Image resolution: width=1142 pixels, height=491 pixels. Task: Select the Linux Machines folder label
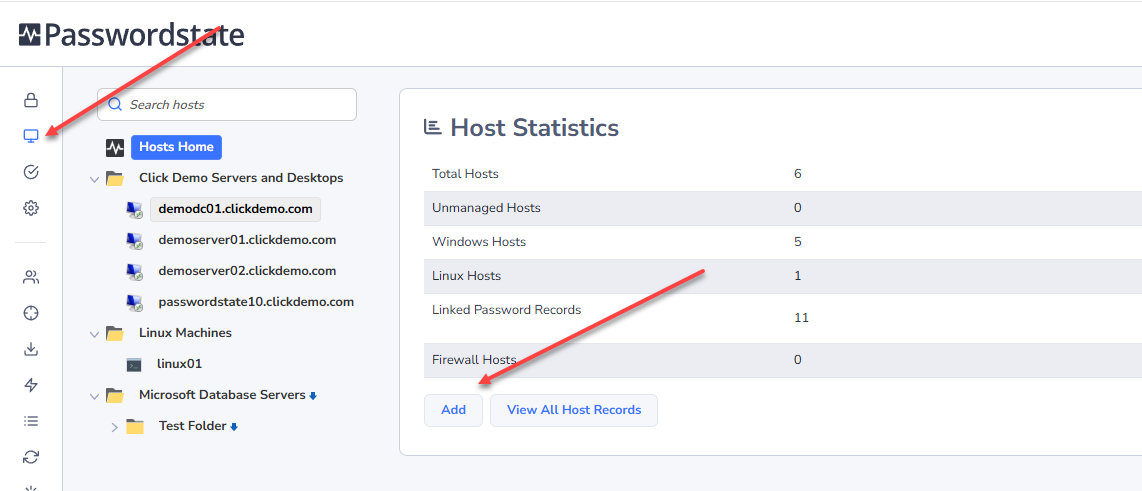(185, 333)
